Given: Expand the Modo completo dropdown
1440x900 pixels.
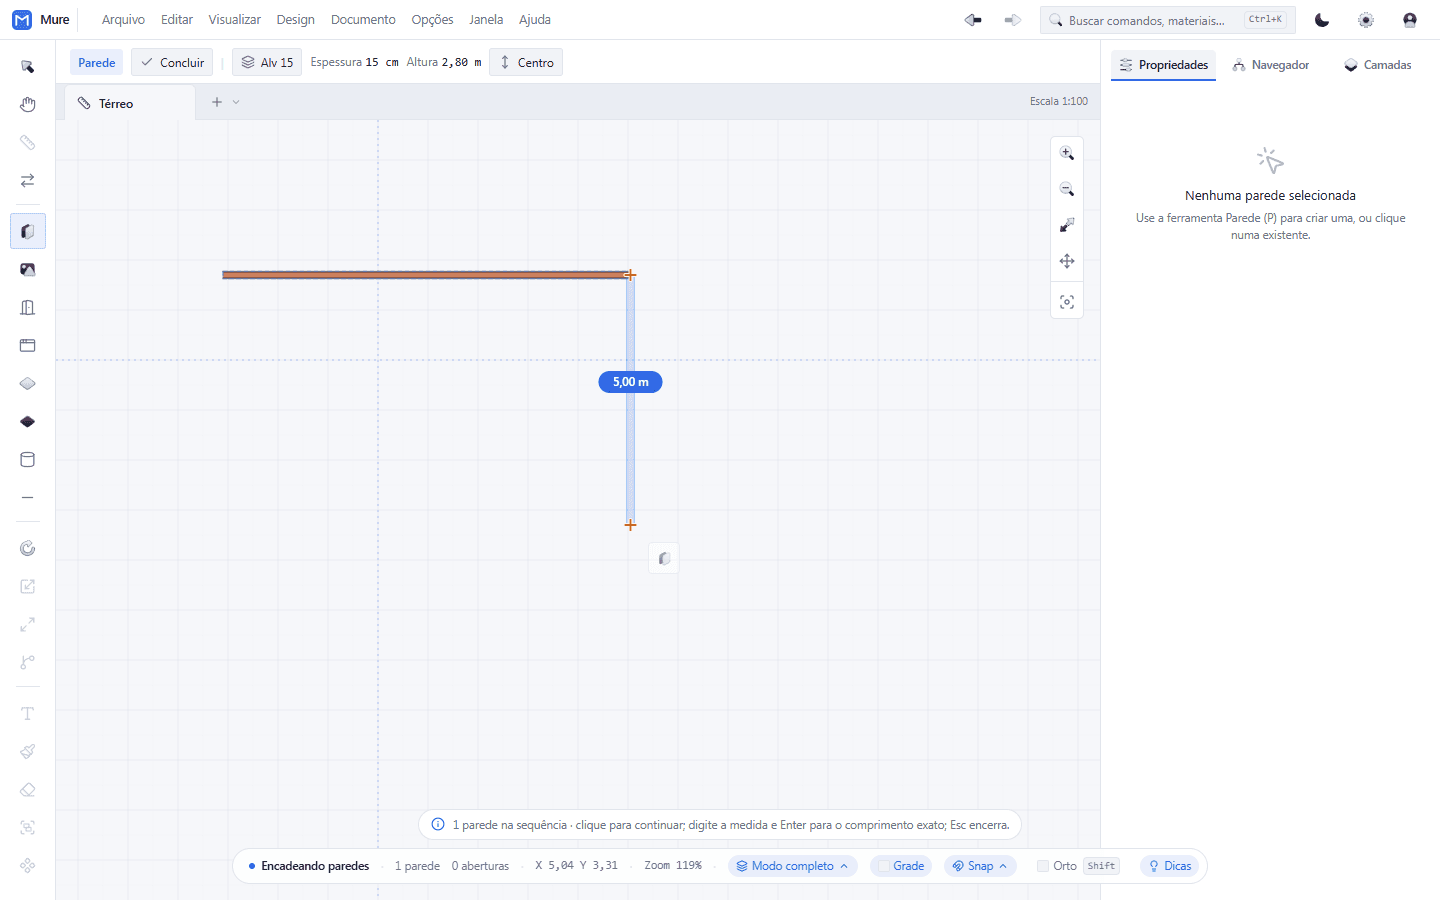Looking at the screenshot, I should tap(793, 866).
